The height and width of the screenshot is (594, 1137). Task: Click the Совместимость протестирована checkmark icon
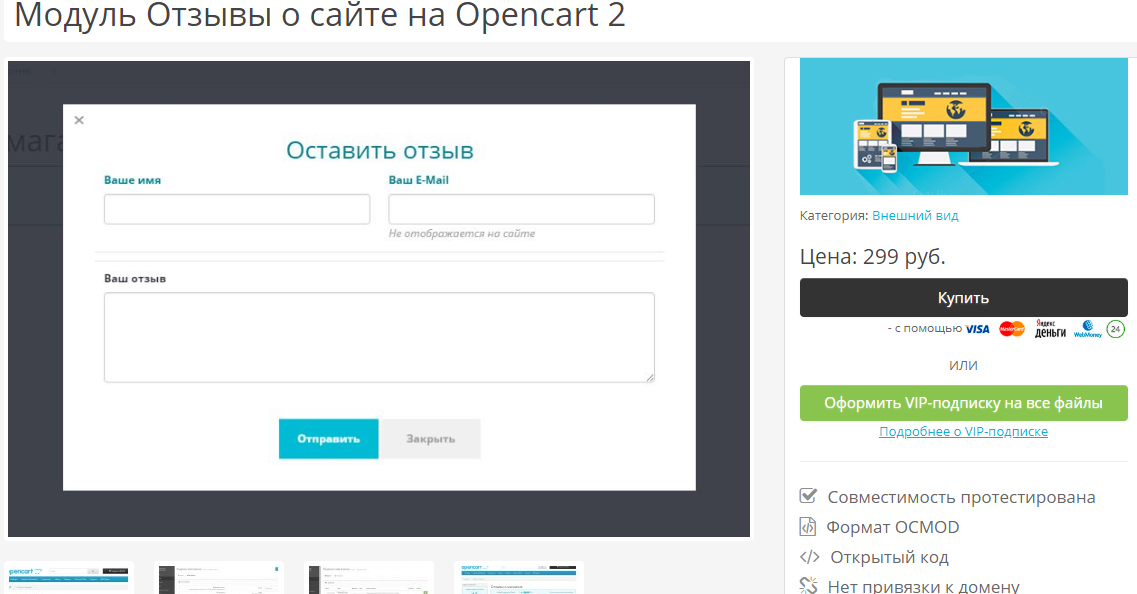[x=808, y=496]
